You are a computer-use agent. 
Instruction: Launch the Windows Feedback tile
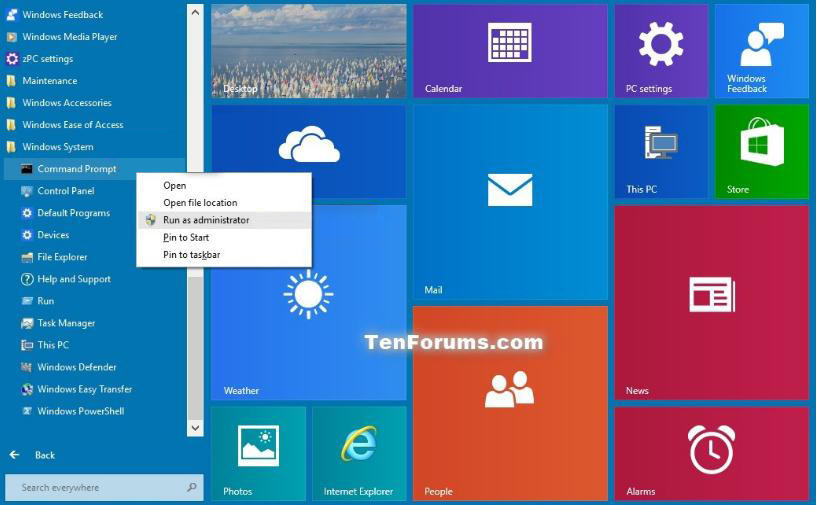coord(761,51)
